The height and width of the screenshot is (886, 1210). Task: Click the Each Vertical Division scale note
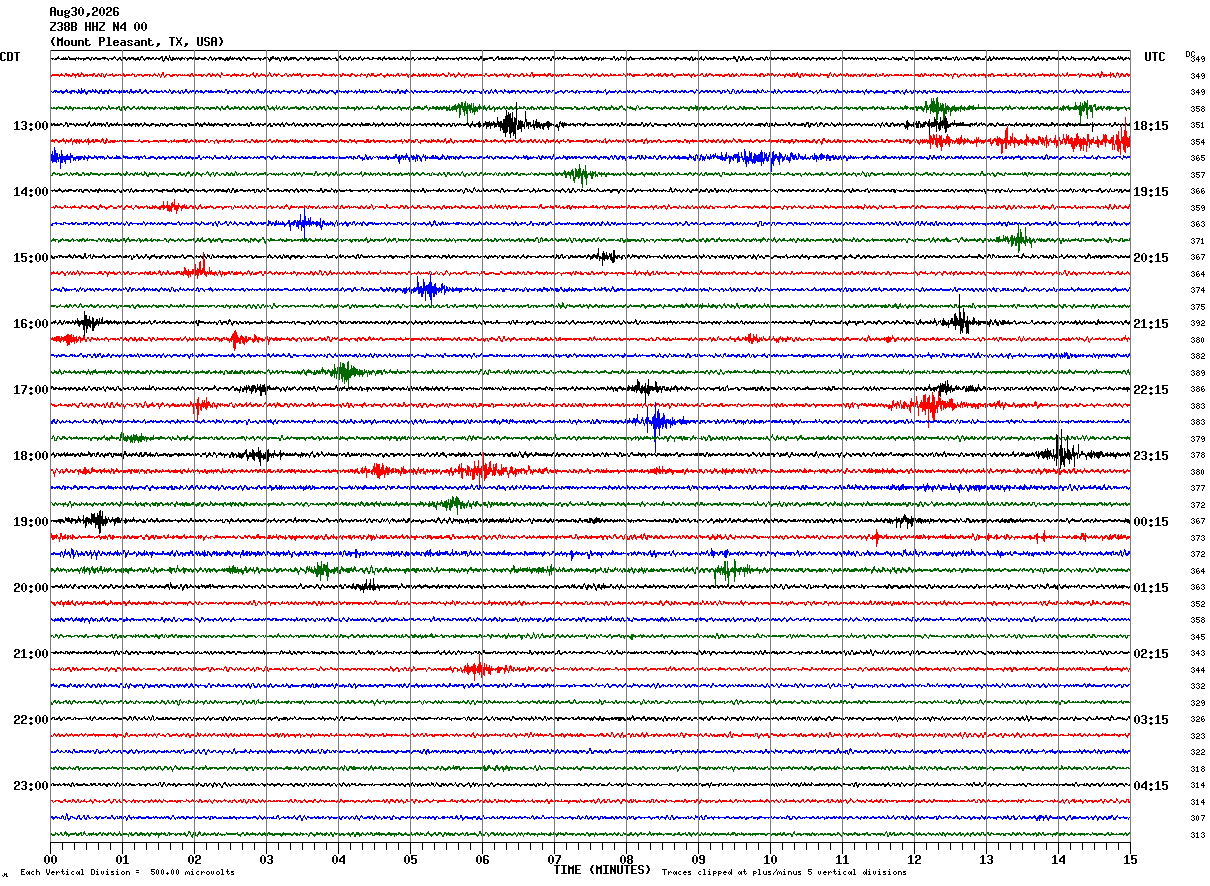click(x=127, y=872)
